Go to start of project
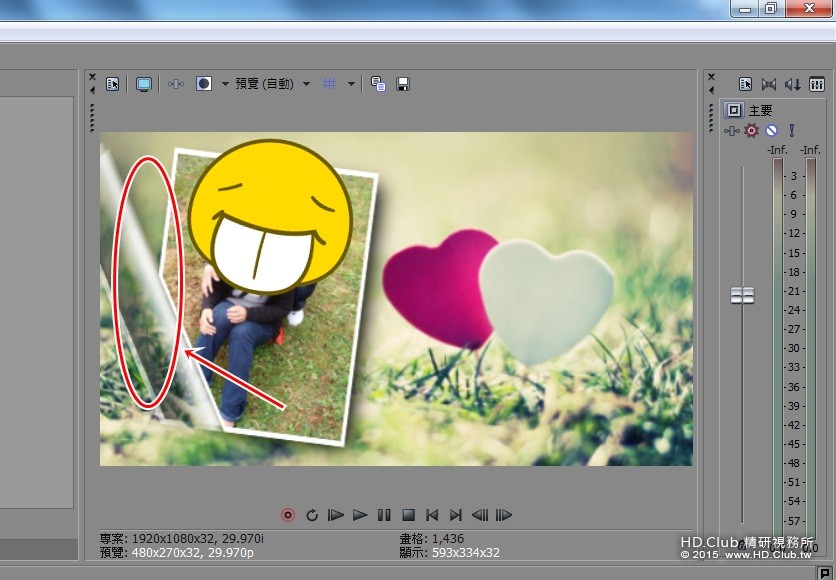Screen dimensions: 836x580 tap(432, 515)
